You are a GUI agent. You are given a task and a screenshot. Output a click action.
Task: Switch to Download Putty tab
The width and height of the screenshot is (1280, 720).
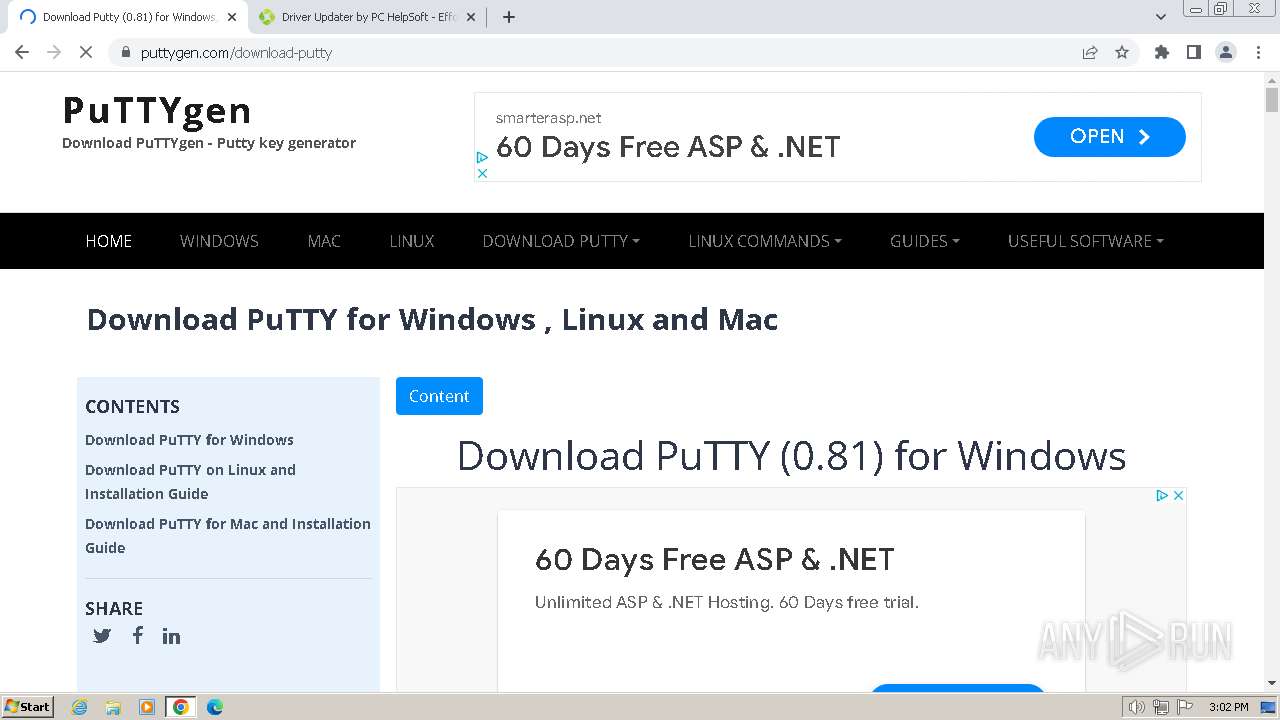pos(128,17)
